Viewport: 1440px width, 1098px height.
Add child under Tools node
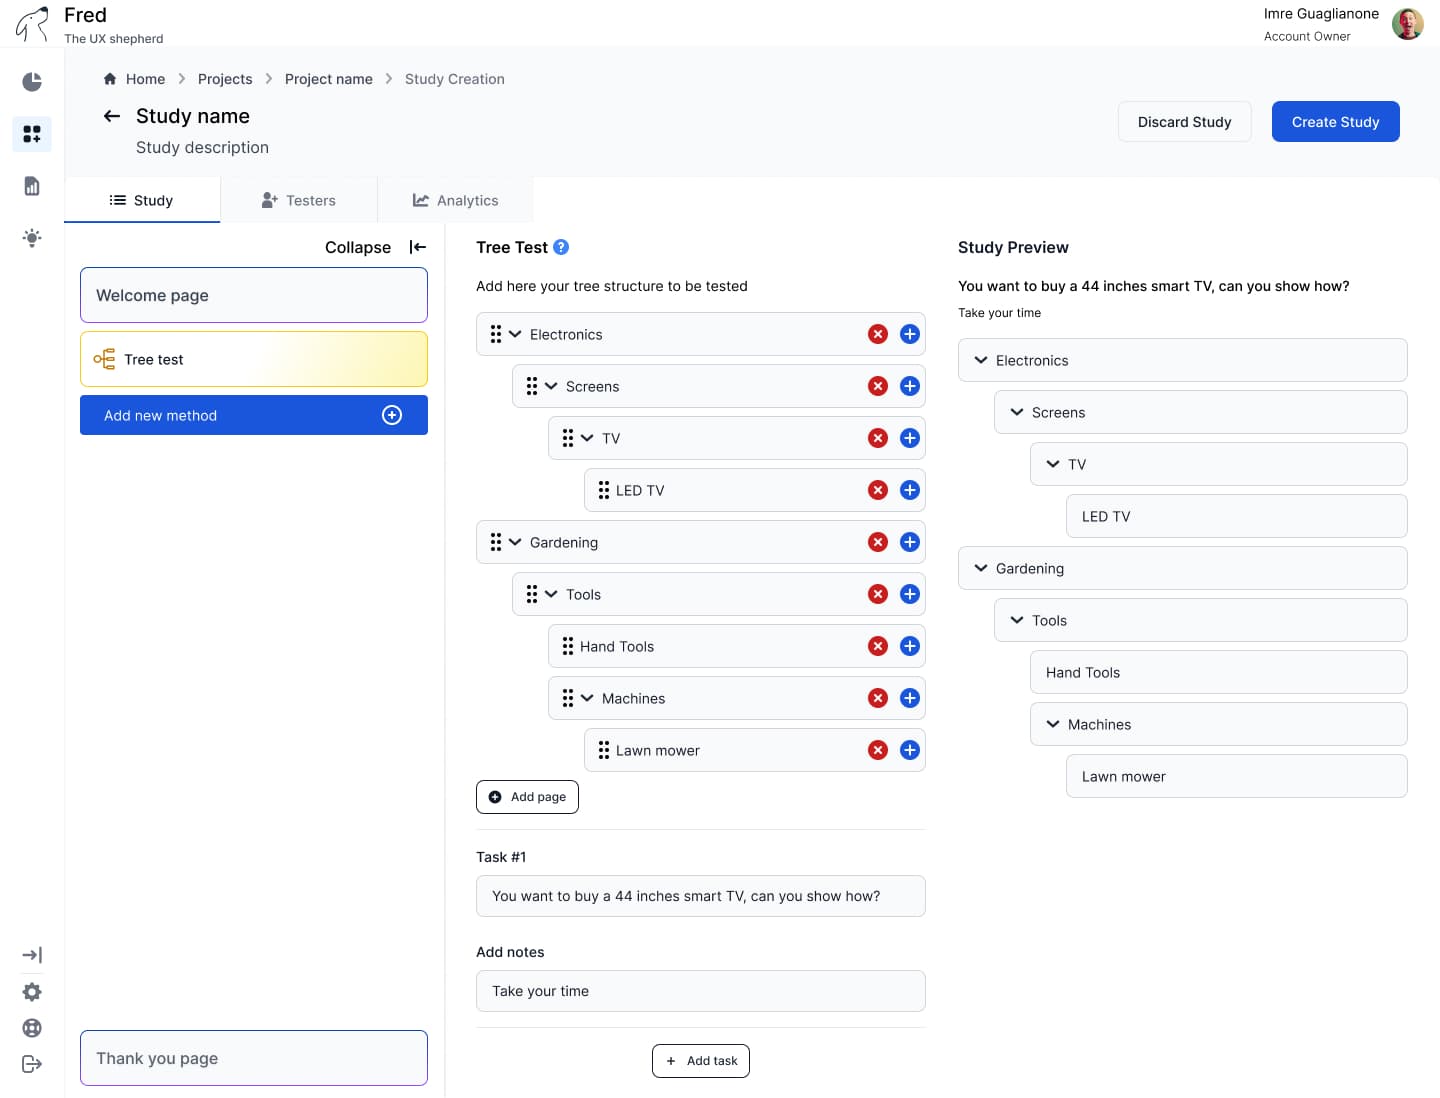point(910,594)
